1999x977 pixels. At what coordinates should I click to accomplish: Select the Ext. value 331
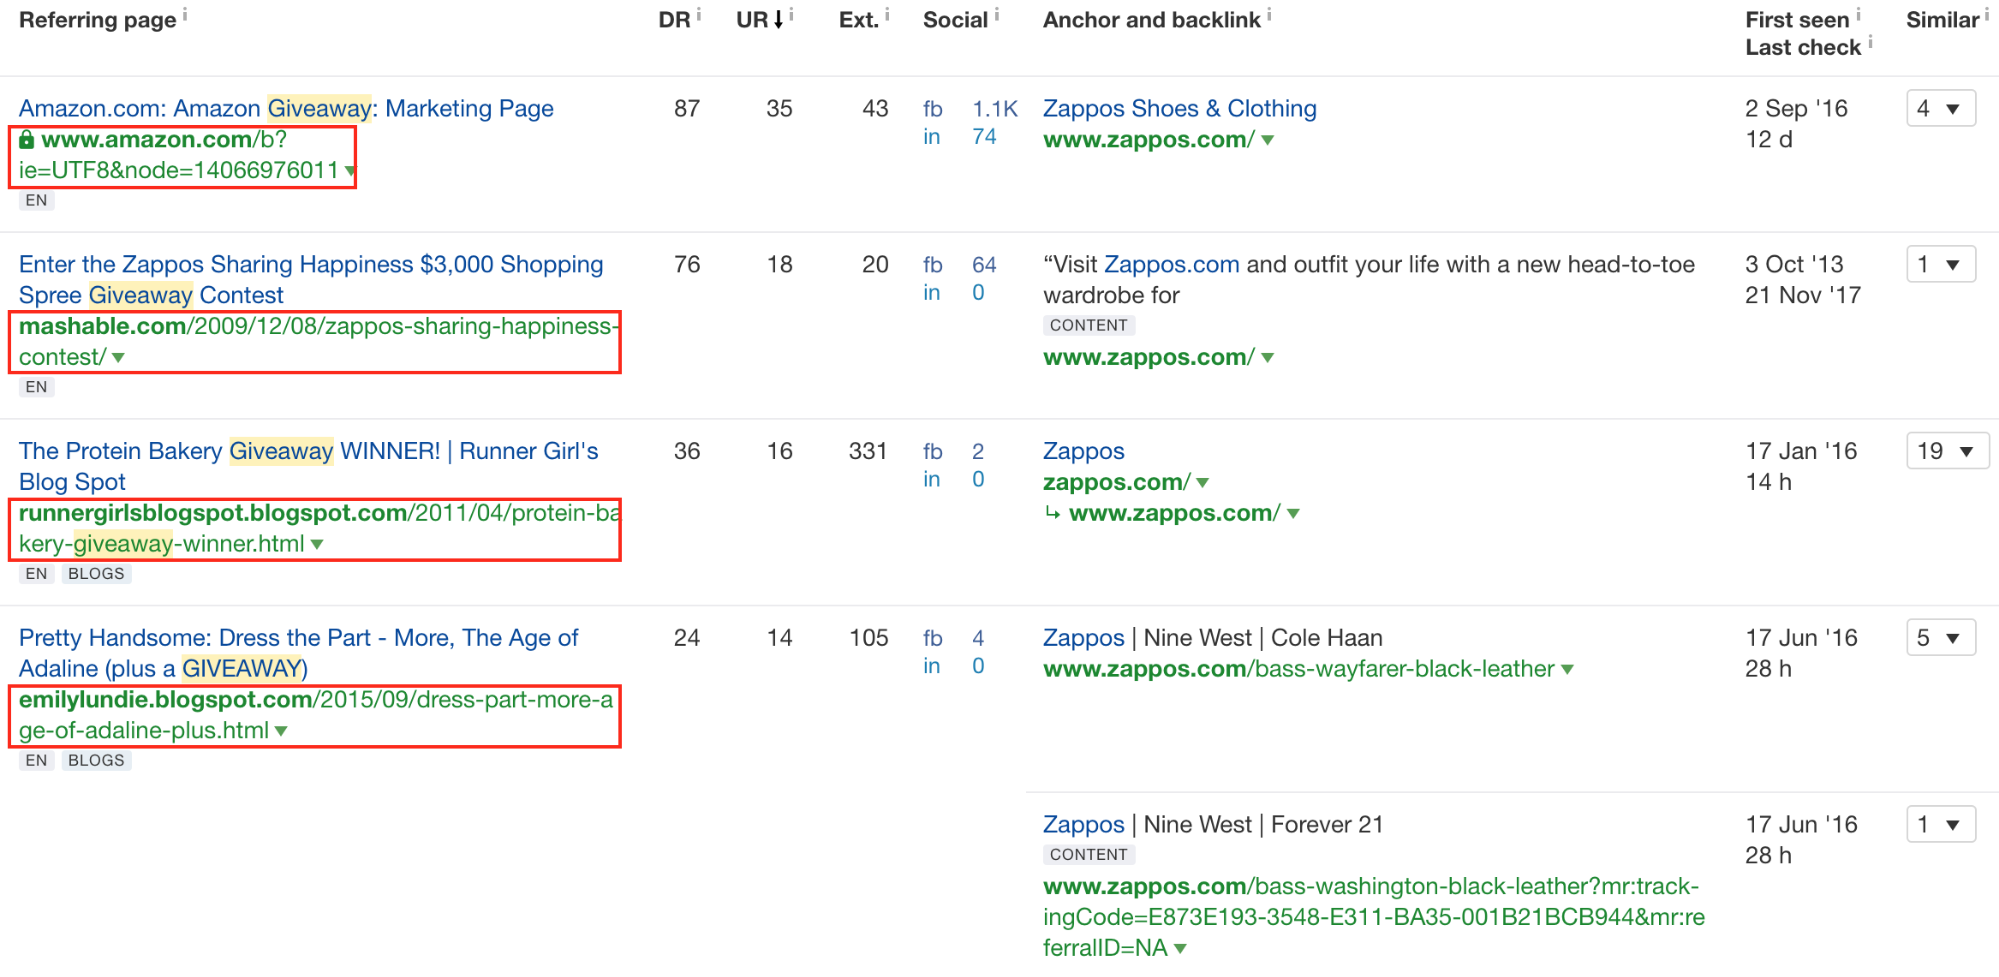[867, 451]
